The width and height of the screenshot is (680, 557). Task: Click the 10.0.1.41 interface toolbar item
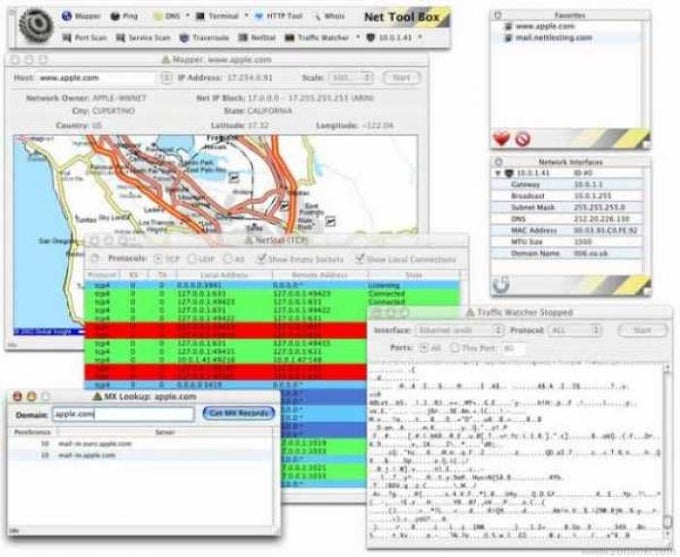click(x=389, y=38)
